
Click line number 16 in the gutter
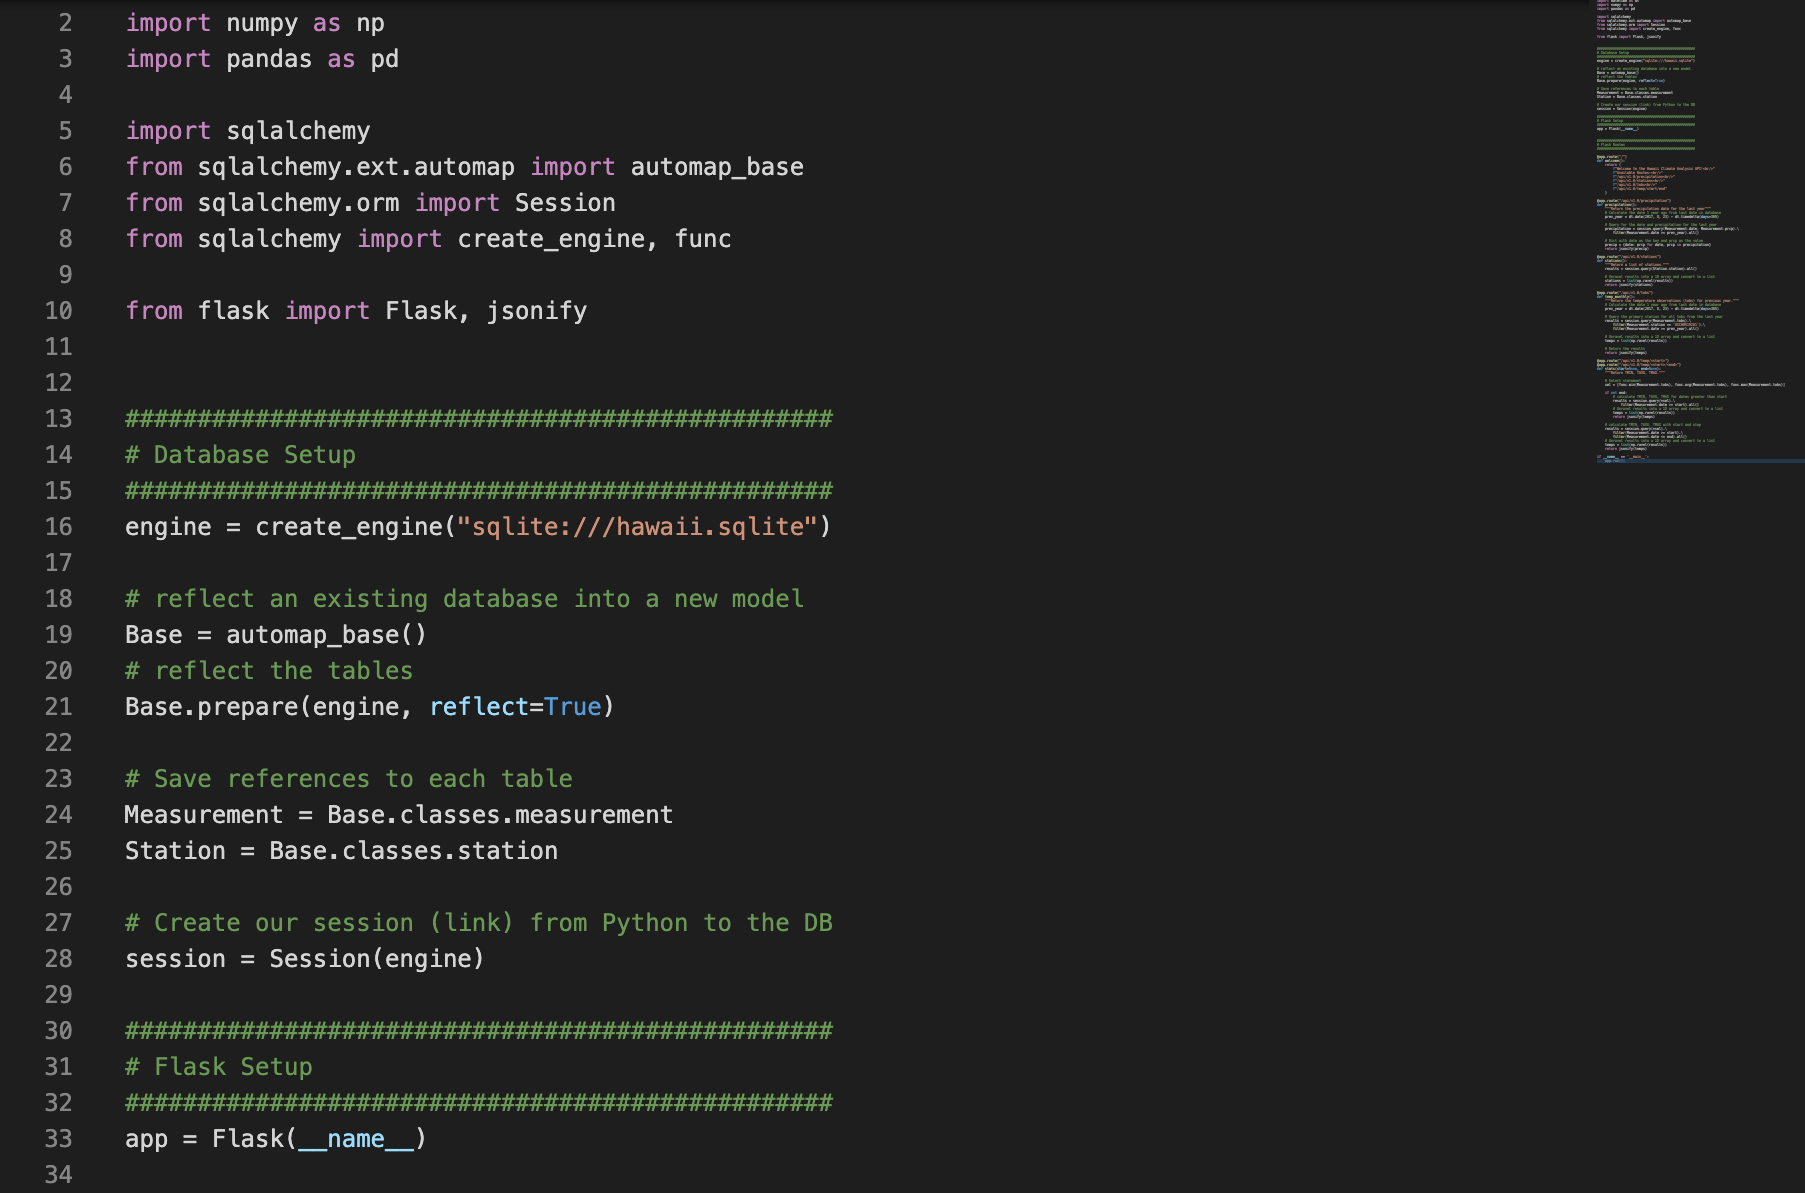58,526
